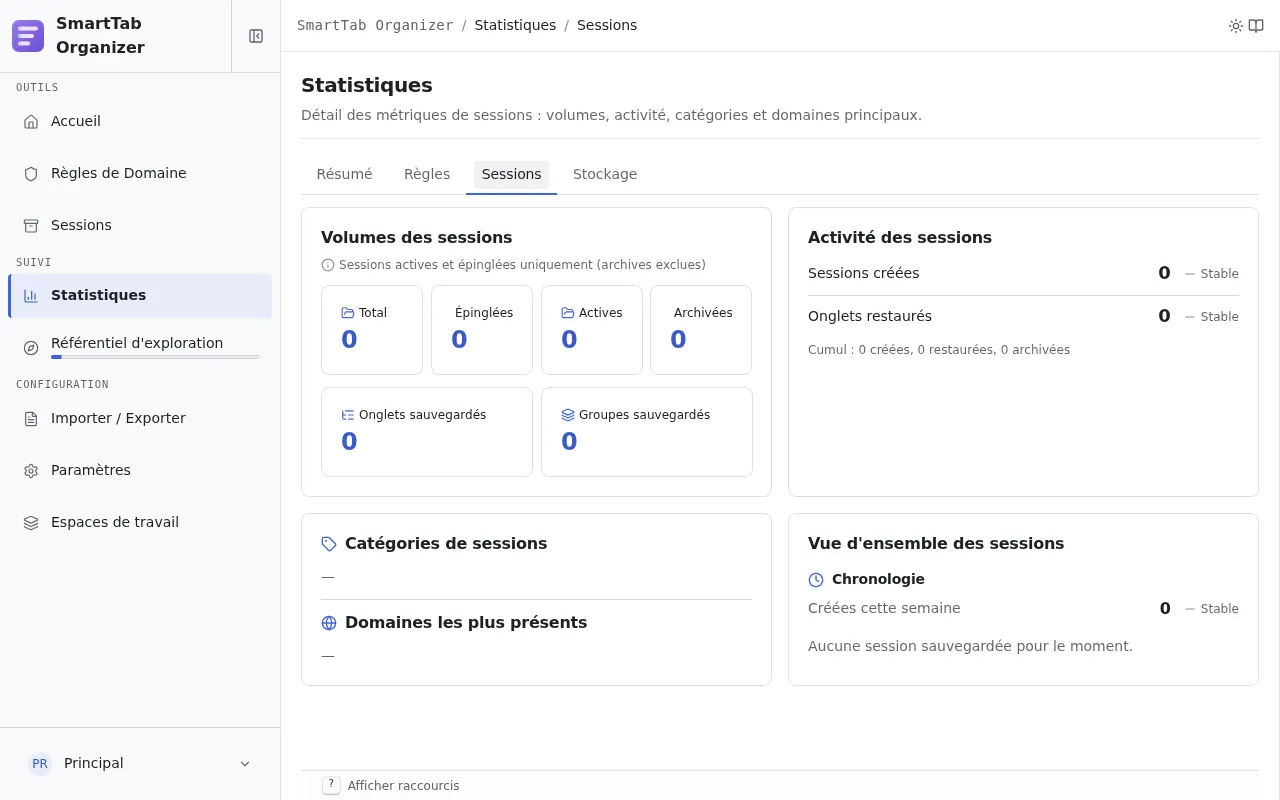Open Accueil in the sidebar
Viewport: 1280px width, 800px height.
[140, 121]
